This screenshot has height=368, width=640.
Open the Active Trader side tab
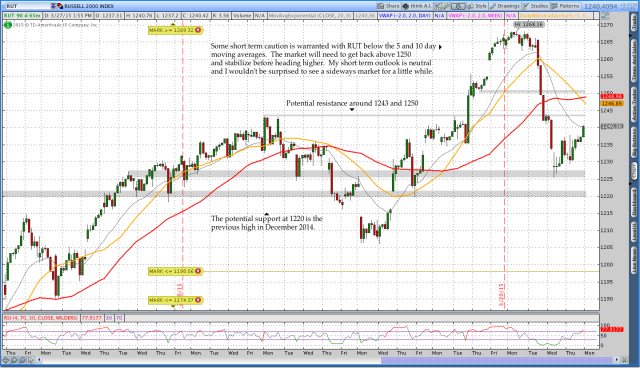(x=634, y=104)
